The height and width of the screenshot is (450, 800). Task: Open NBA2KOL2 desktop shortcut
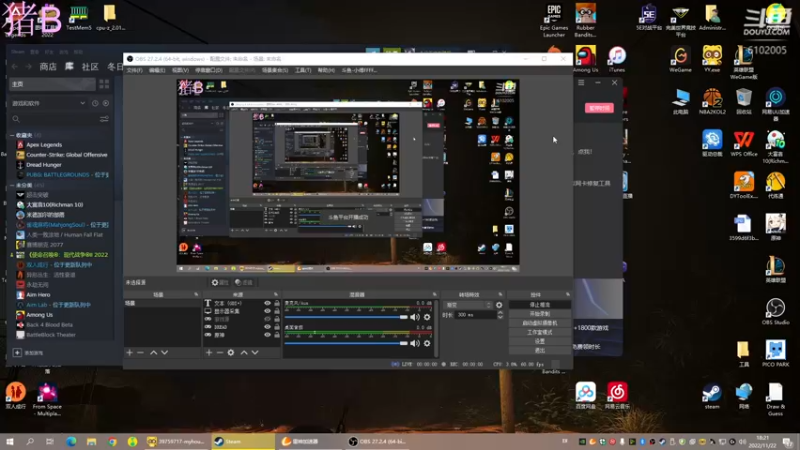tap(712, 102)
